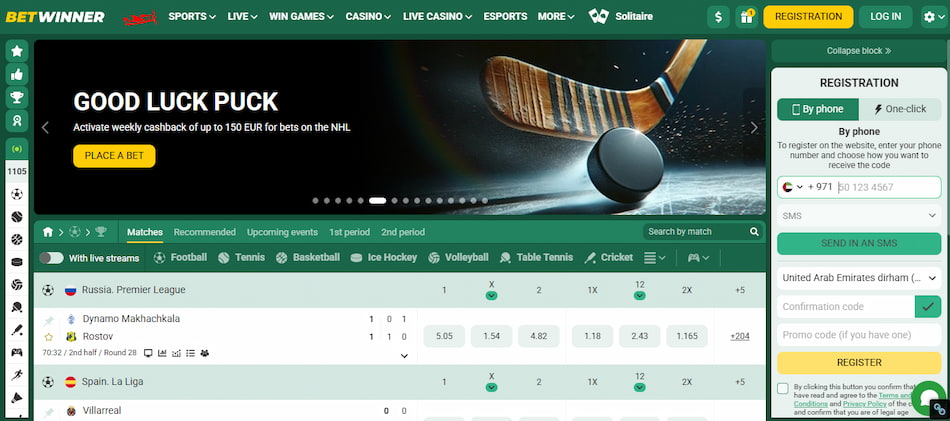Open the Live dropdown menu
The width and height of the screenshot is (950, 421).
pos(242,17)
